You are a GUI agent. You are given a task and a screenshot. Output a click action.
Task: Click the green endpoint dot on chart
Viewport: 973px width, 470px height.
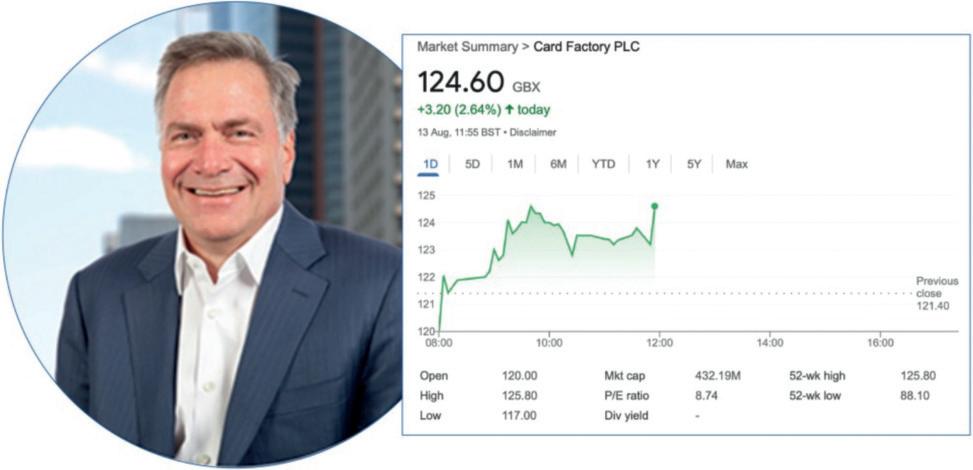tap(654, 206)
